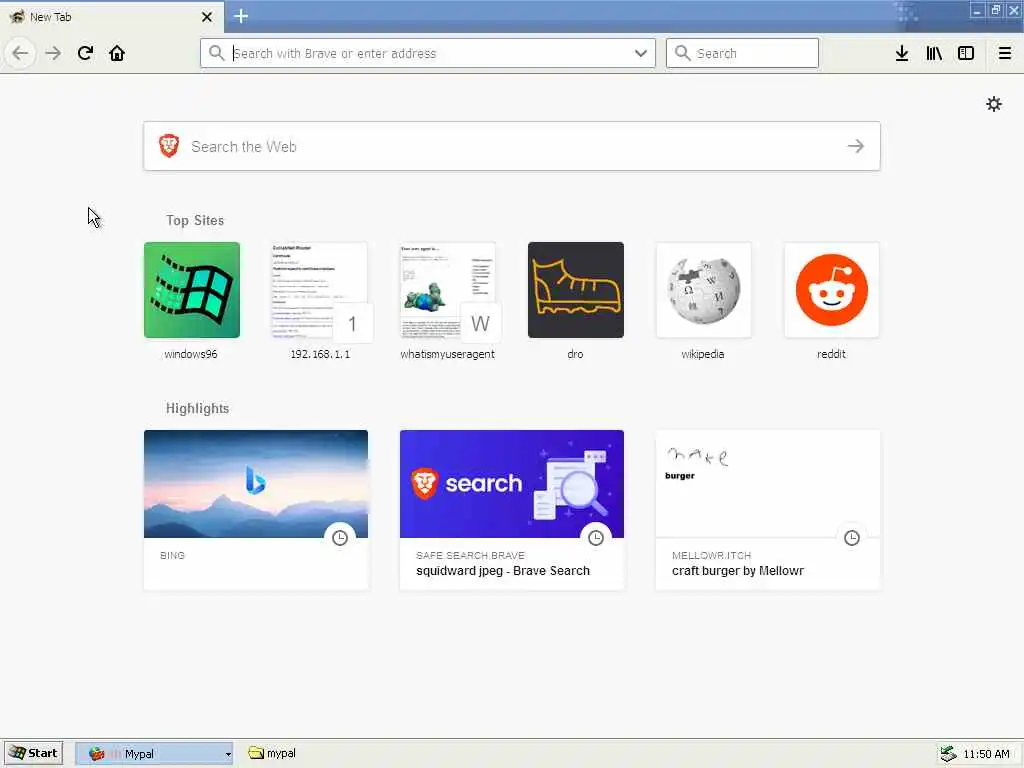The width and height of the screenshot is (1024, 768).
Task: Click the clock icon on craft burger card
Action: click(852, 537)
